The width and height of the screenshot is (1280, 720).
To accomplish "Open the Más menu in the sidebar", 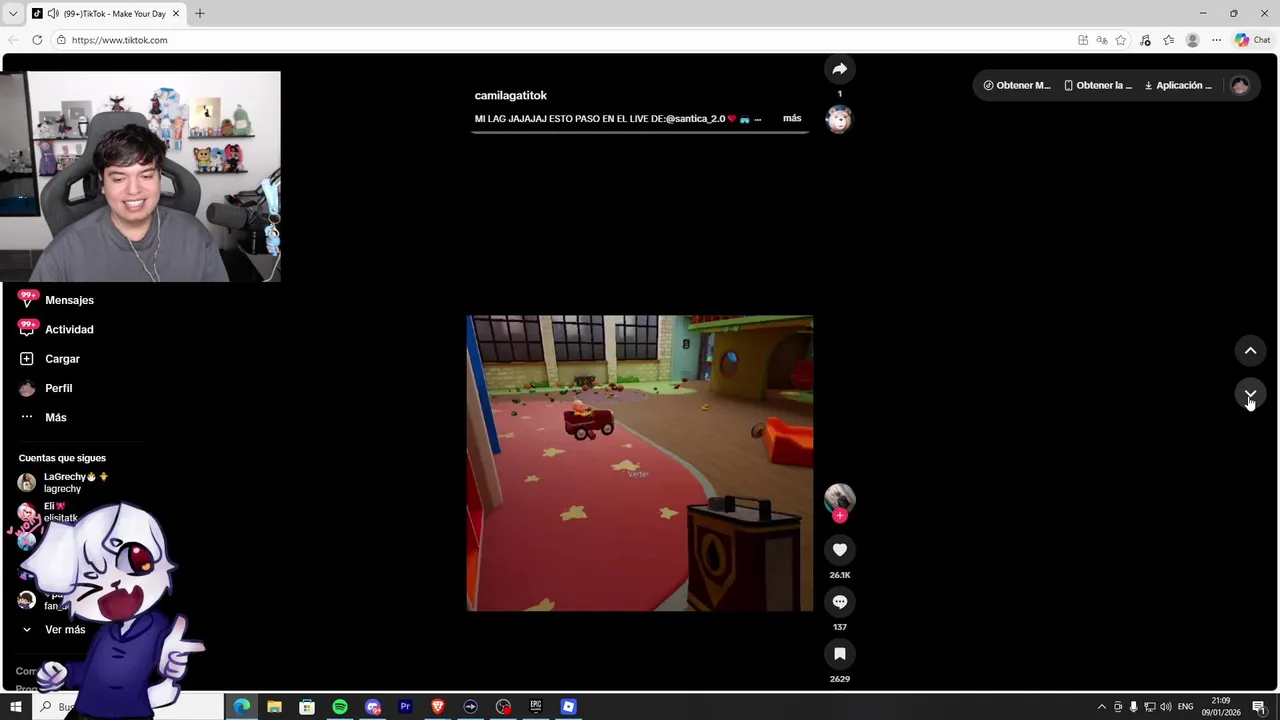I will tap(56, 417).
